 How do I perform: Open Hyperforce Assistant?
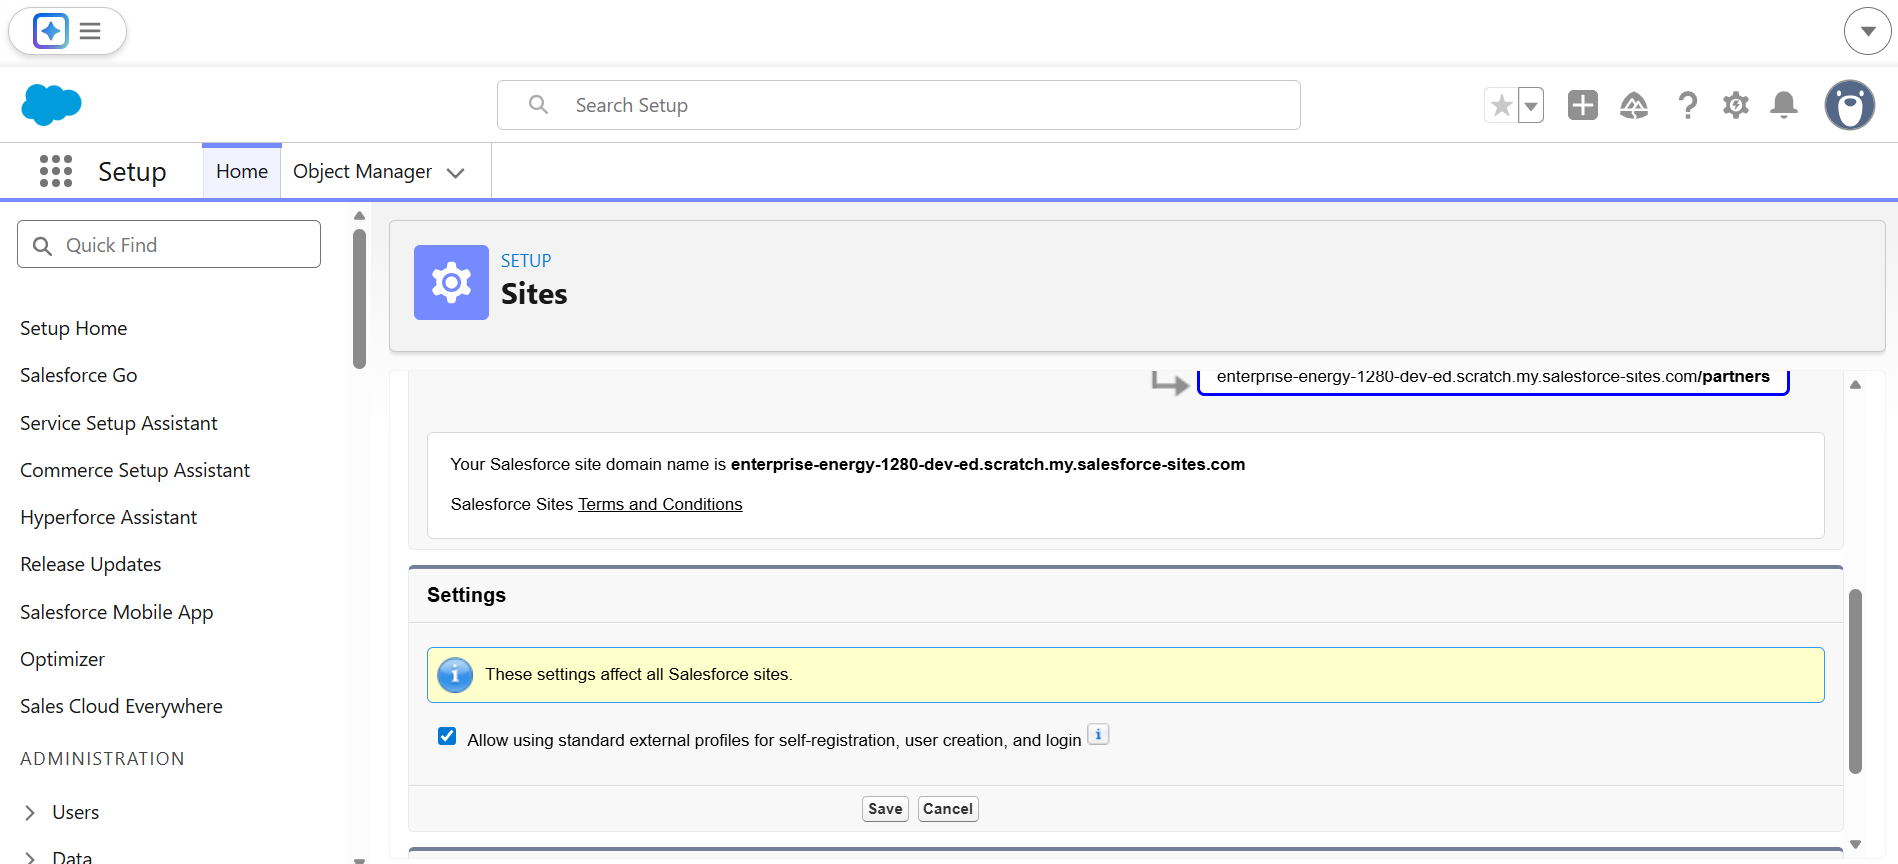(109, 517)
